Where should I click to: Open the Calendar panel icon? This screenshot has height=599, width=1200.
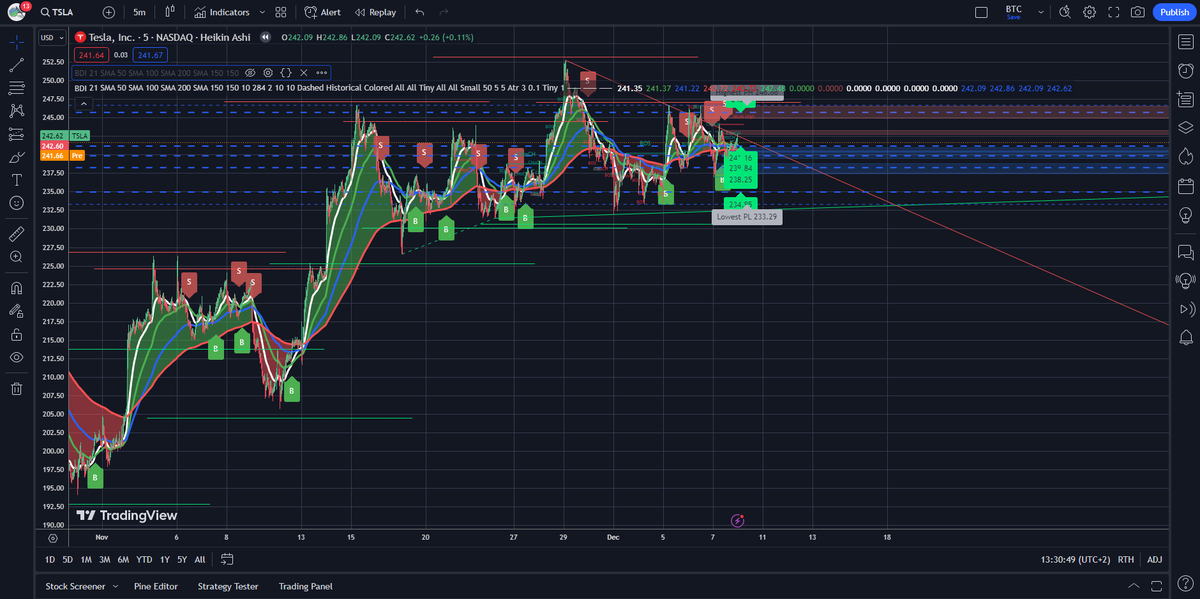[x=1185, y=185]
